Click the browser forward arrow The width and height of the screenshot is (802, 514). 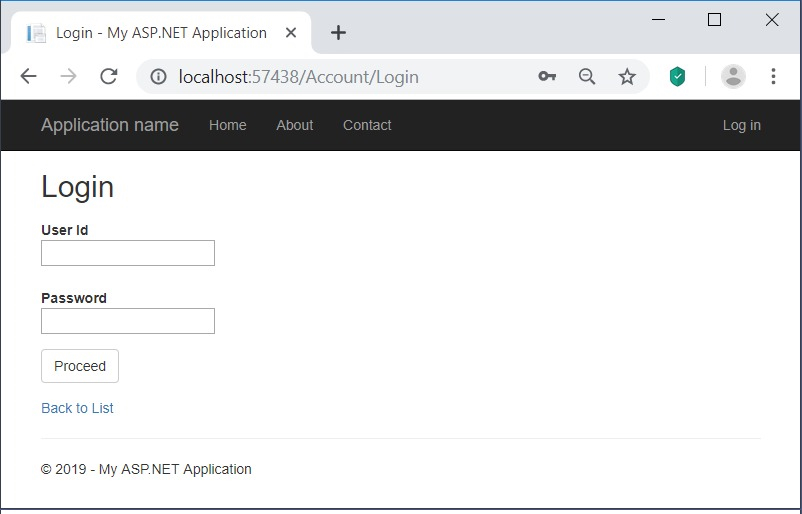pos(68,77)
